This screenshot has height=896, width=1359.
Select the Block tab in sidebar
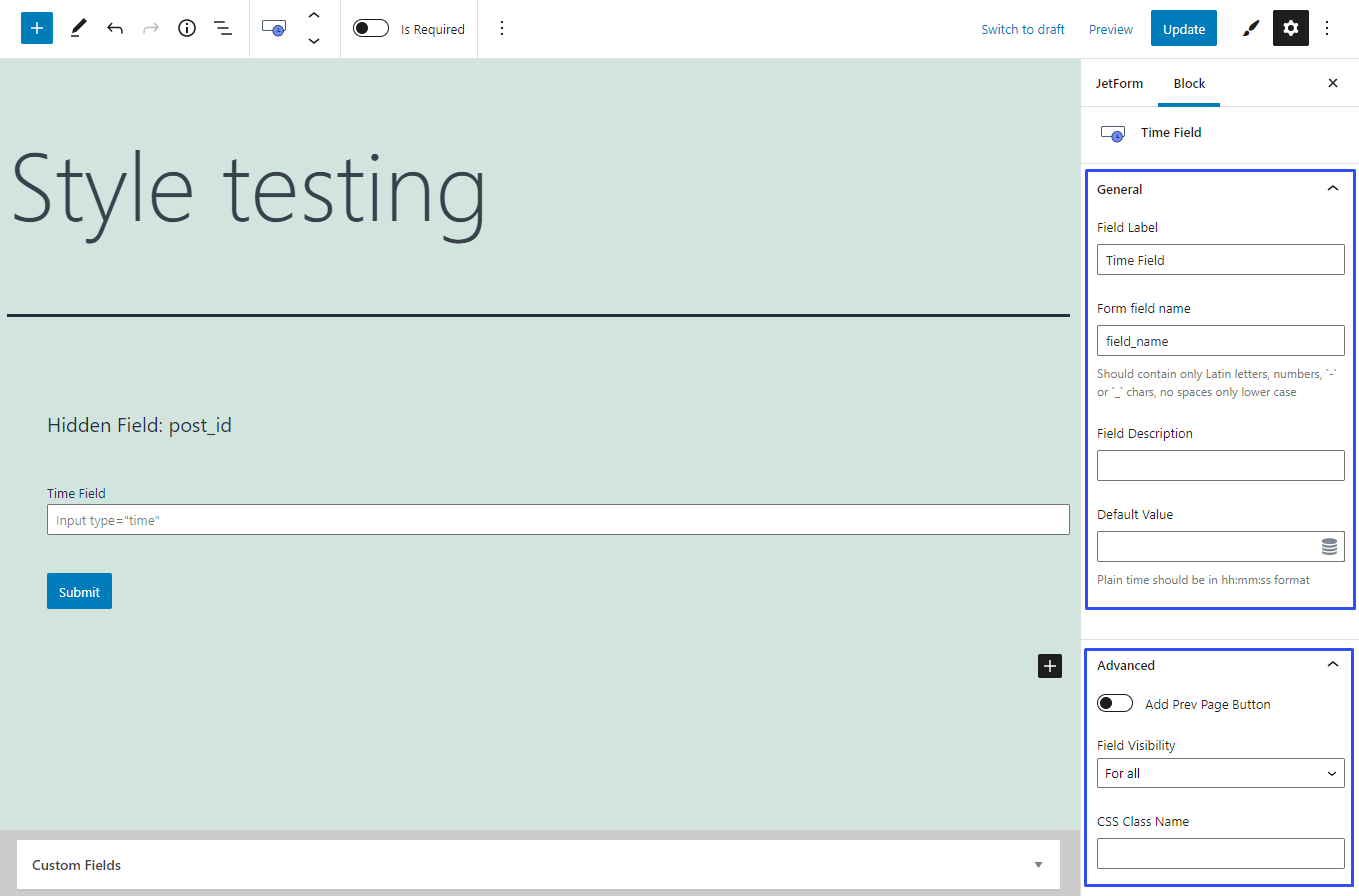[1189, 83]
